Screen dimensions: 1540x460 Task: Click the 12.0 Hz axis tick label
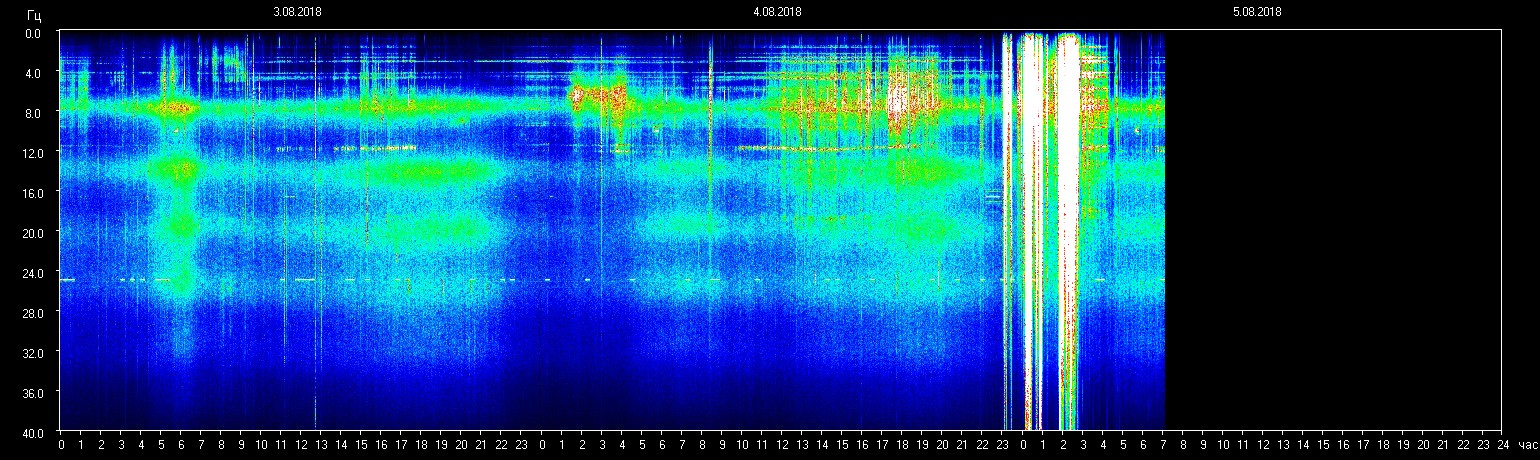[x=34, y=153]
